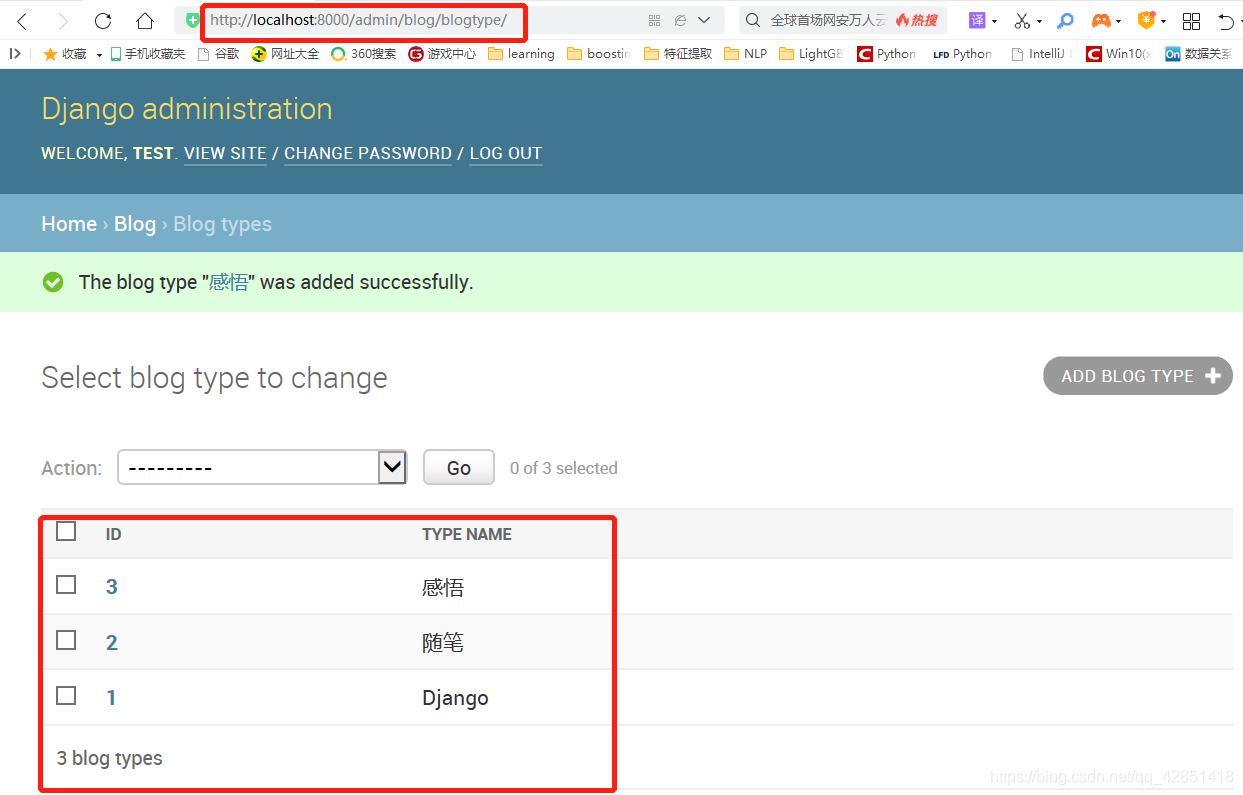
Task: Click the green security shield in address bar
Action: (192, 20)
